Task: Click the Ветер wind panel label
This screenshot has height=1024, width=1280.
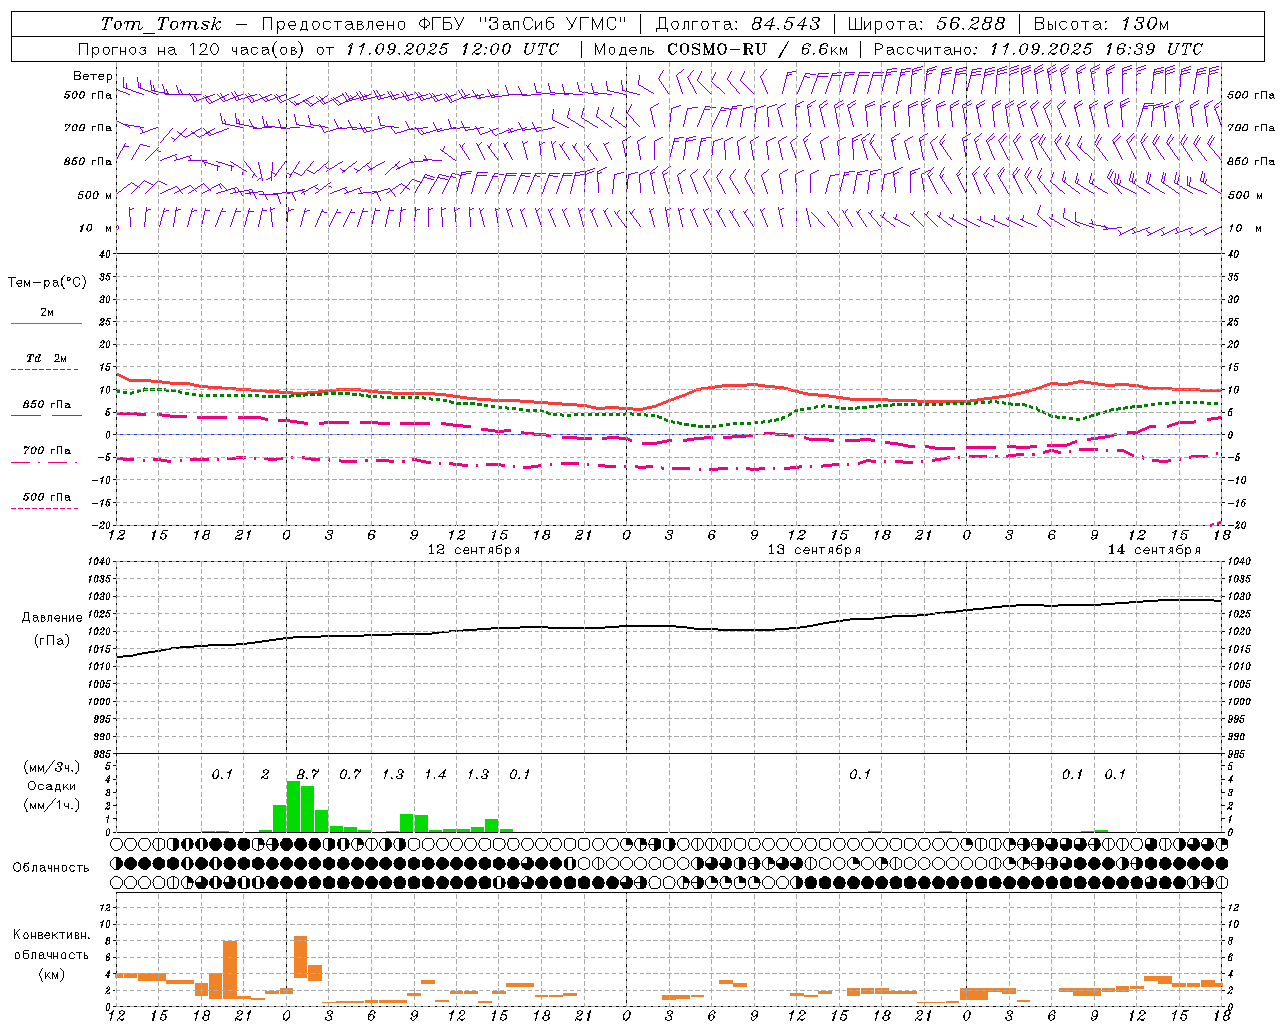Action: coord(92,76)
